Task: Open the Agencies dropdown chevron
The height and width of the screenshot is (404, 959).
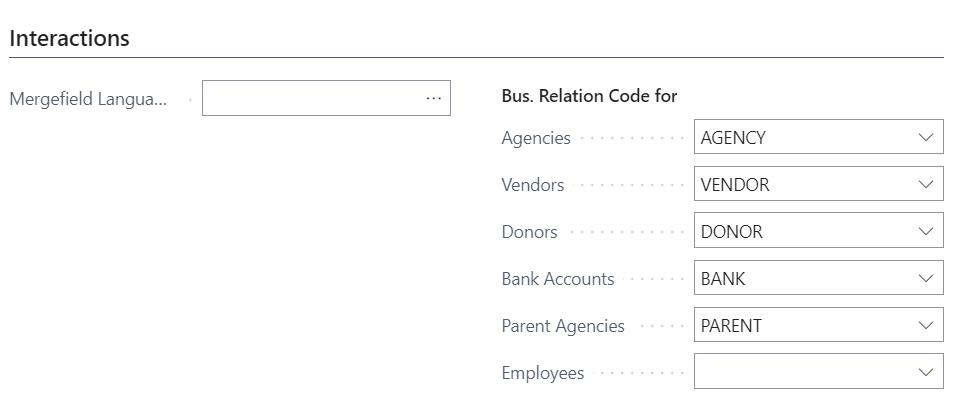Action: point(925,138)
